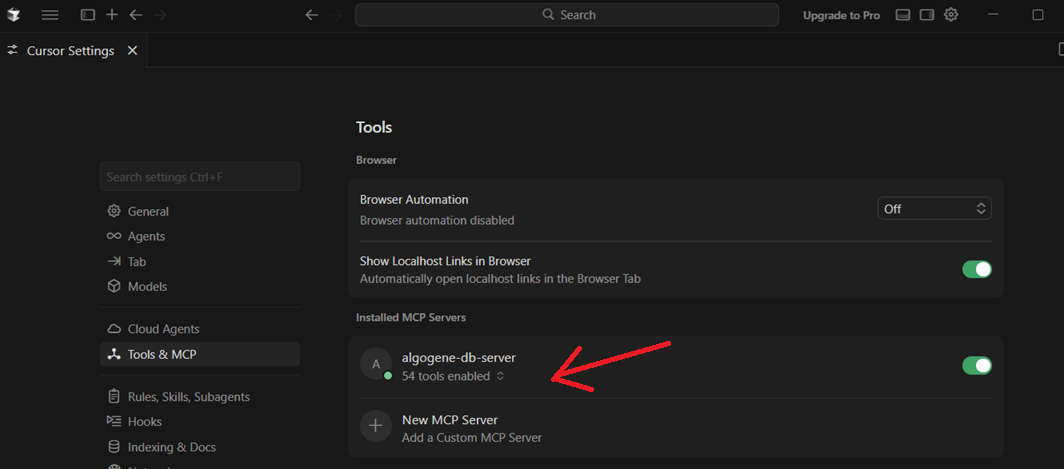
Task: Open Rules, Skills, Subagents settings
Action: pyautogui.click(x=188, y=397)
